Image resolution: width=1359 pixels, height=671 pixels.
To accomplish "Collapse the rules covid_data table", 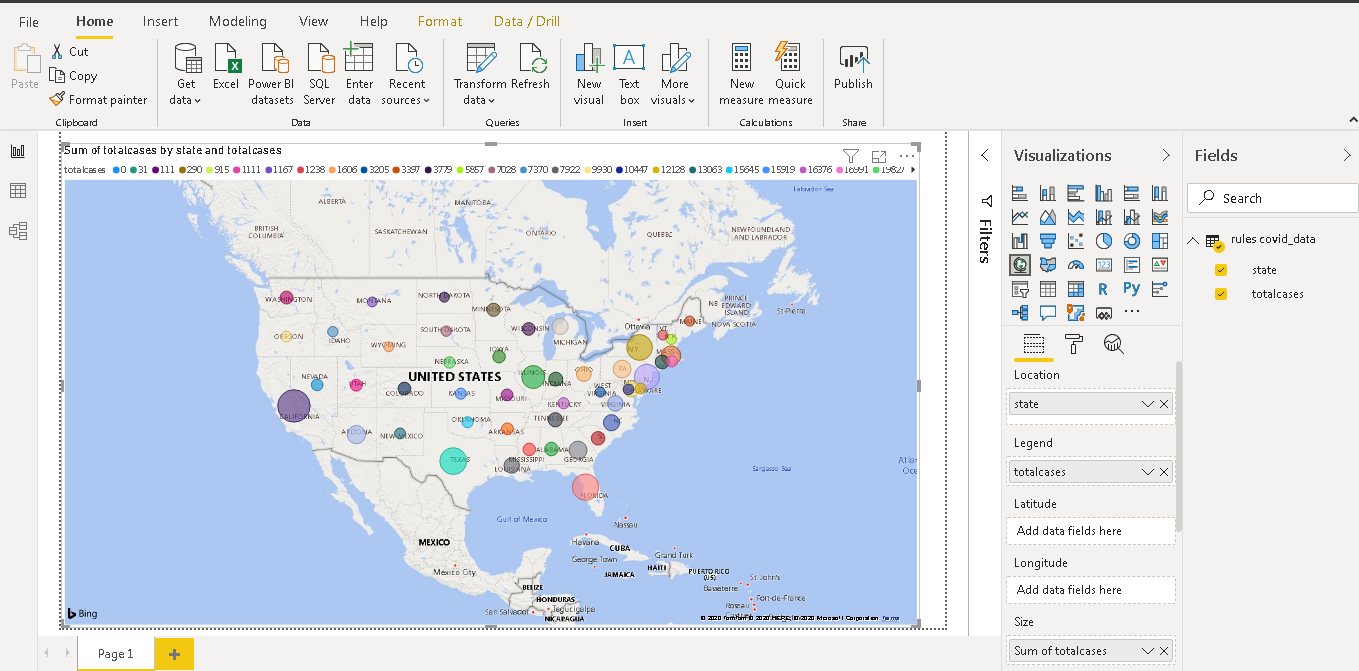I will tap(1192, 239).
